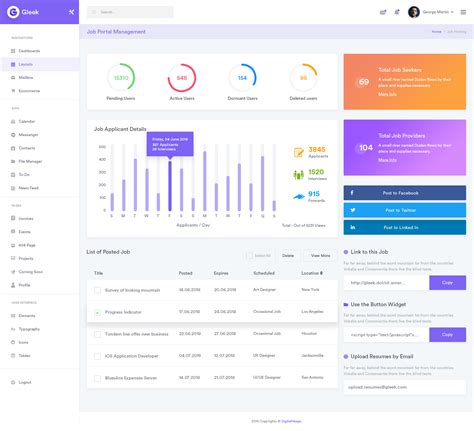Click the Ecommerce cart icon

(13, 91)
